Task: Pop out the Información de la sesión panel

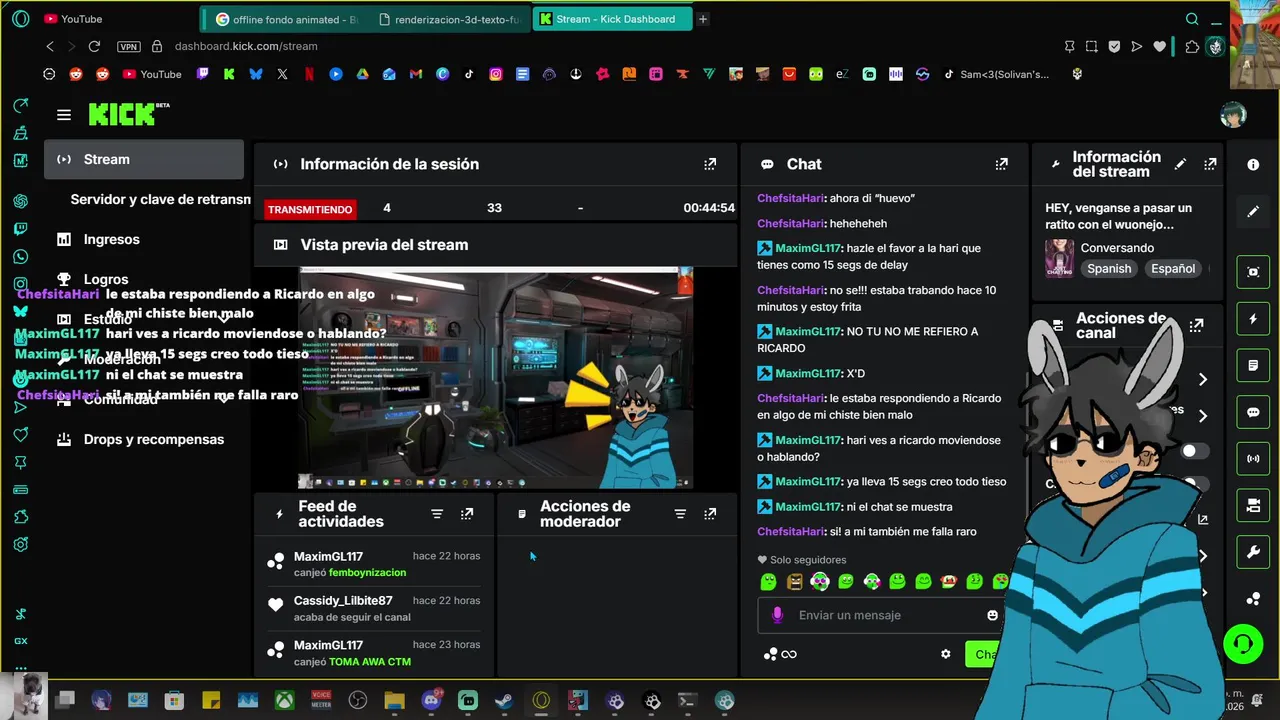Action: click(x=710, y=164)
